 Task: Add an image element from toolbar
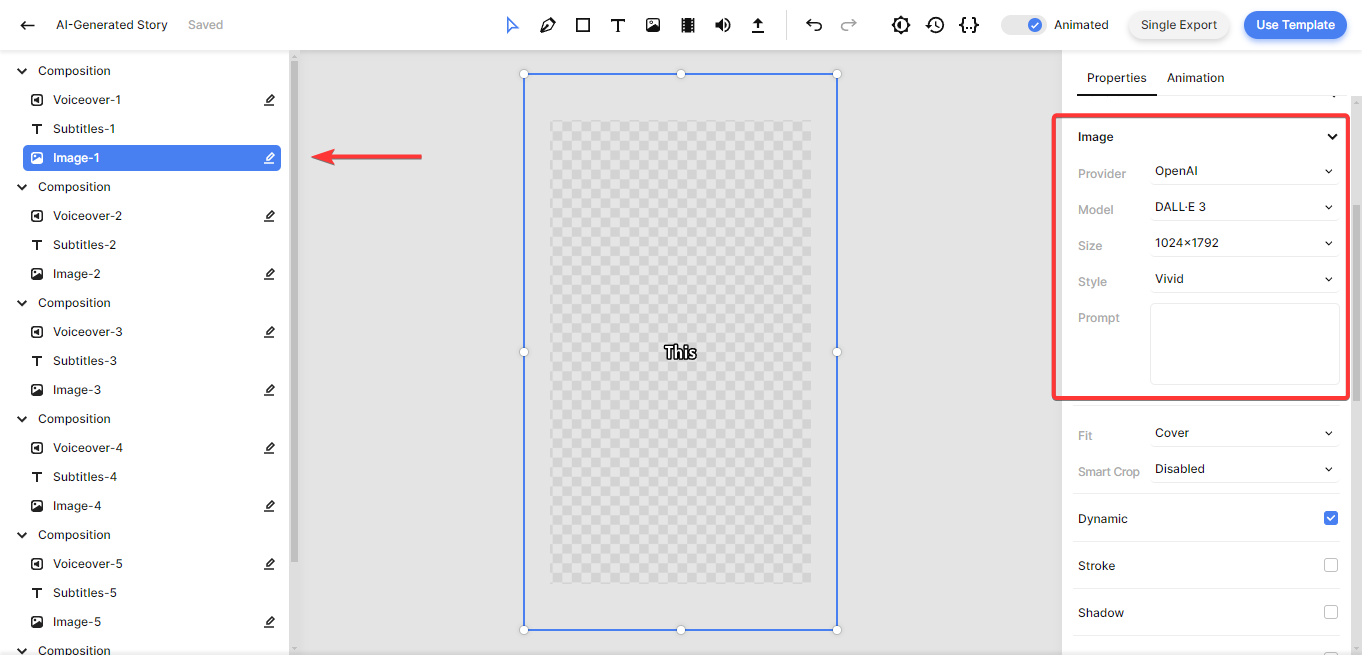click(653, 25)
